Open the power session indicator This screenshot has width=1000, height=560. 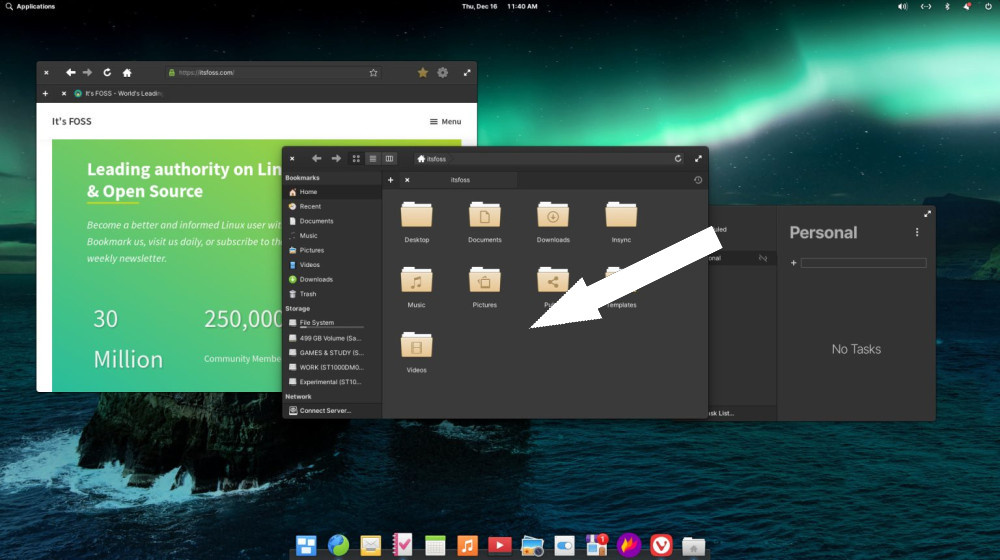tap(988, 6)
